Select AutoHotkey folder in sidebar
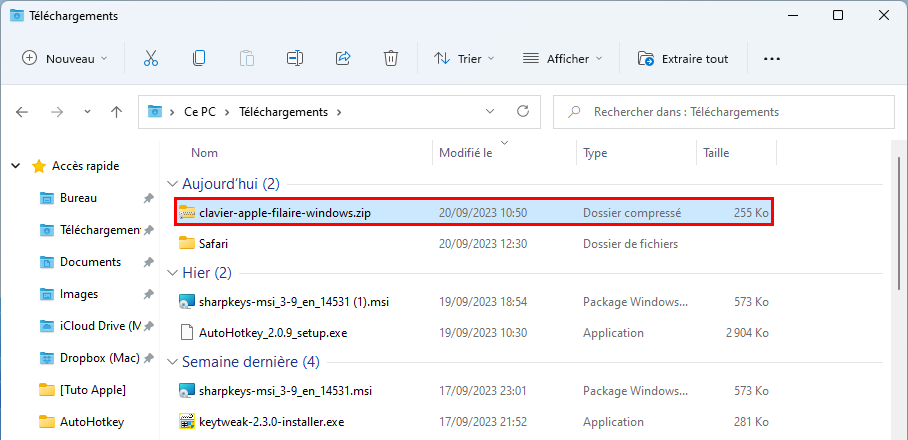The image size is (908, 440). coord(90,421)
